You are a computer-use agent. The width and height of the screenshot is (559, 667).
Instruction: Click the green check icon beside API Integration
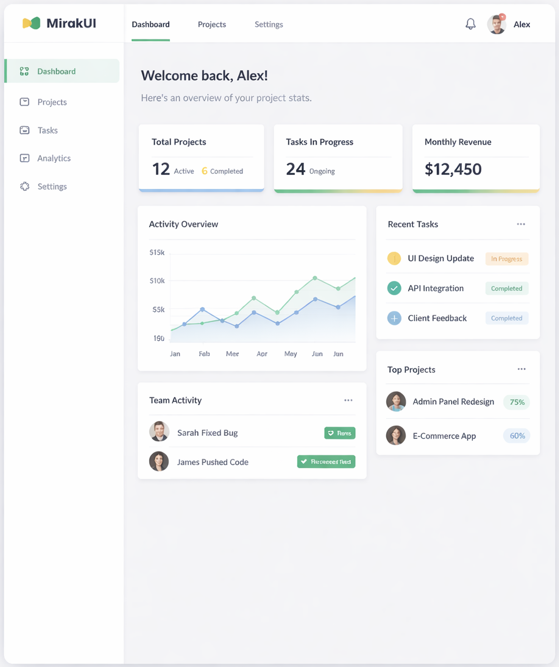point(394,288)
